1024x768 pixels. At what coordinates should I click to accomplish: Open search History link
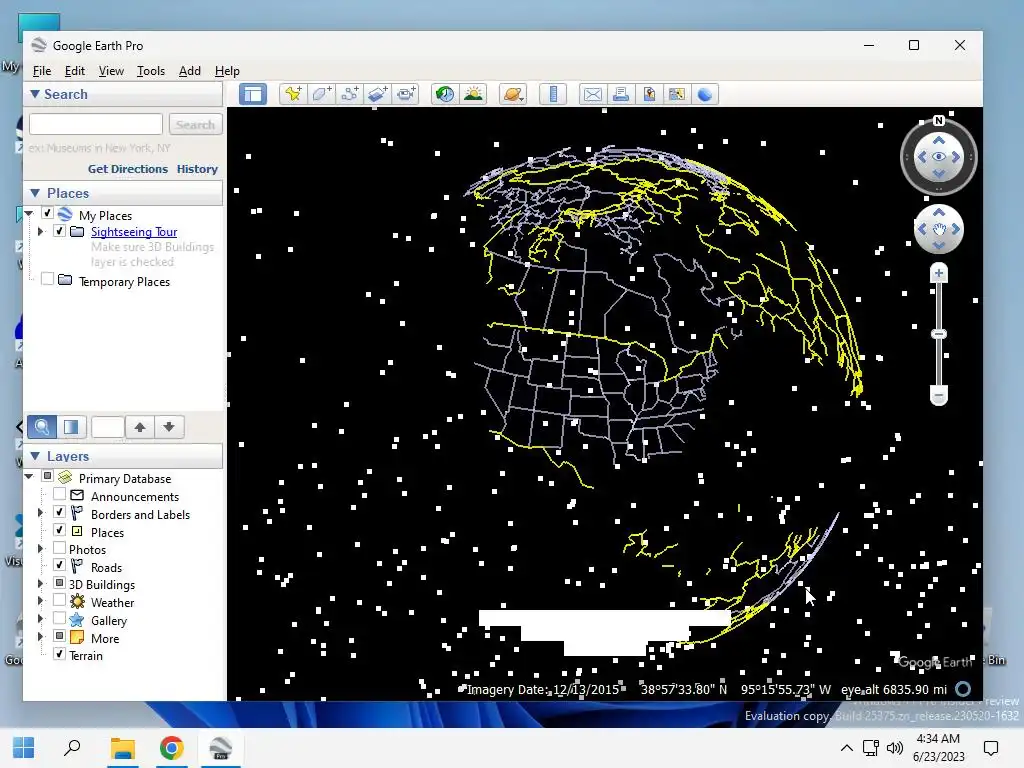point(197,169)
